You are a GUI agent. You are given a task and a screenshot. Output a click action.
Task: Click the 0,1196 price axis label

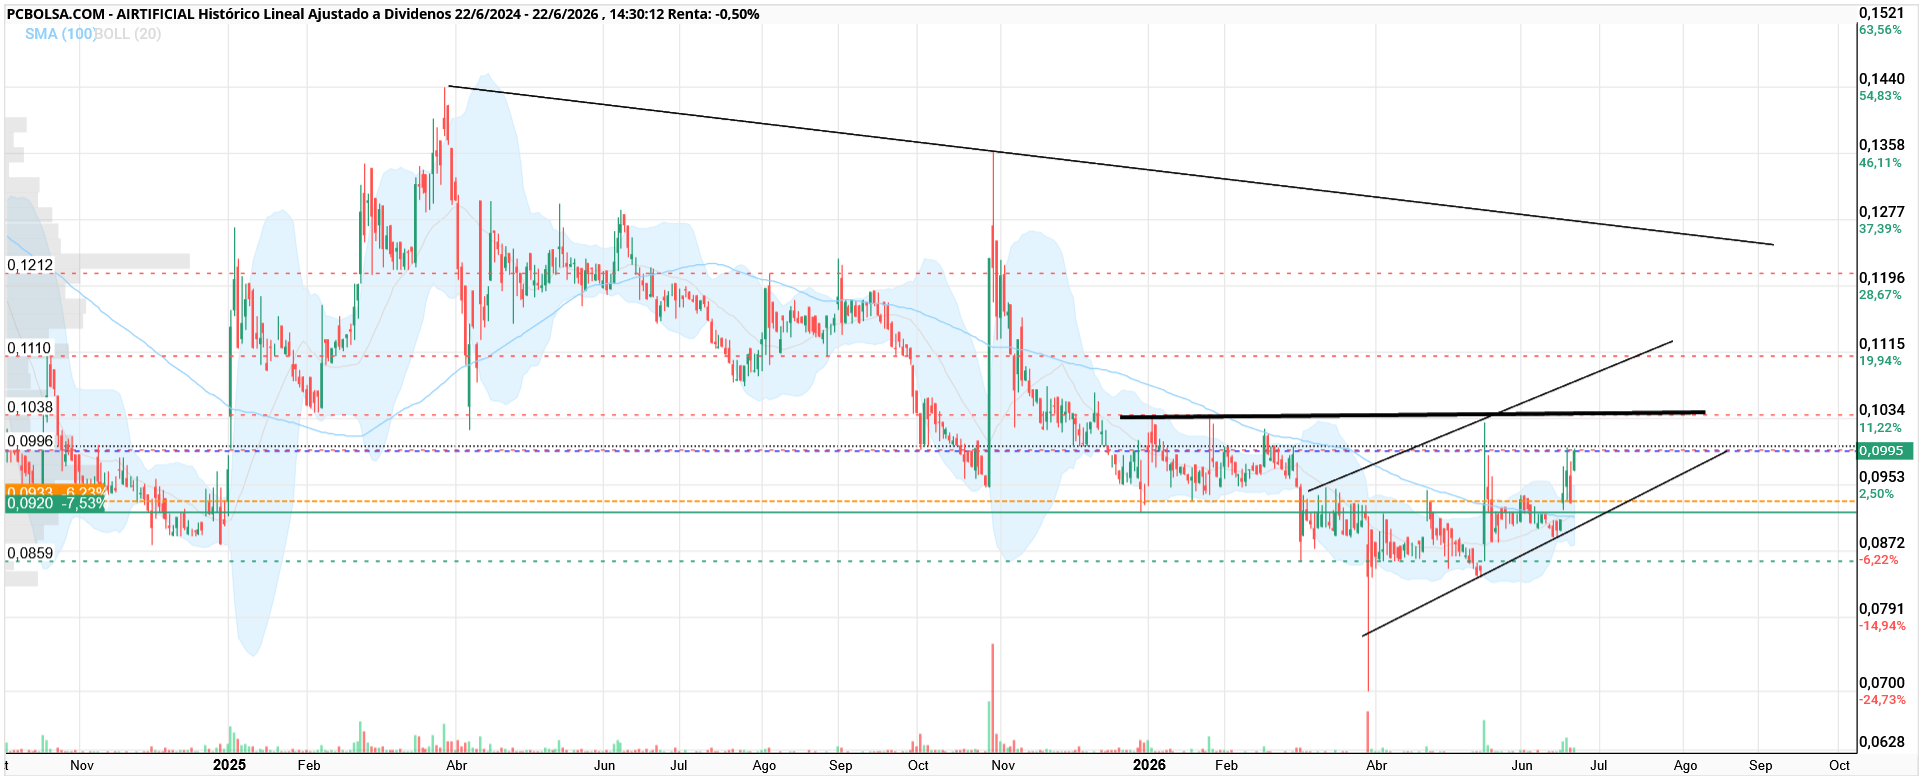click(1881, 278)
